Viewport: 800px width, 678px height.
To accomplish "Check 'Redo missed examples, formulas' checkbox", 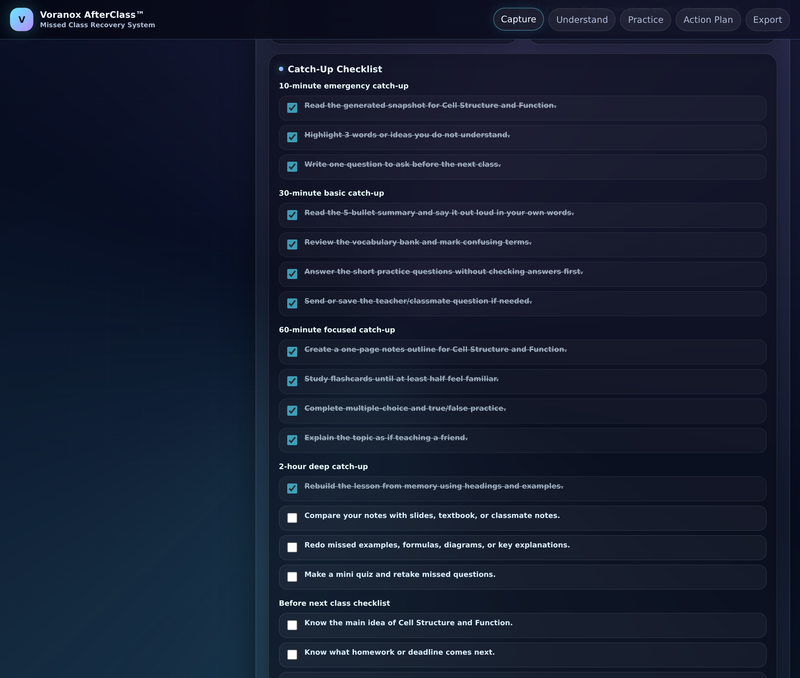I will coord(292,547).
